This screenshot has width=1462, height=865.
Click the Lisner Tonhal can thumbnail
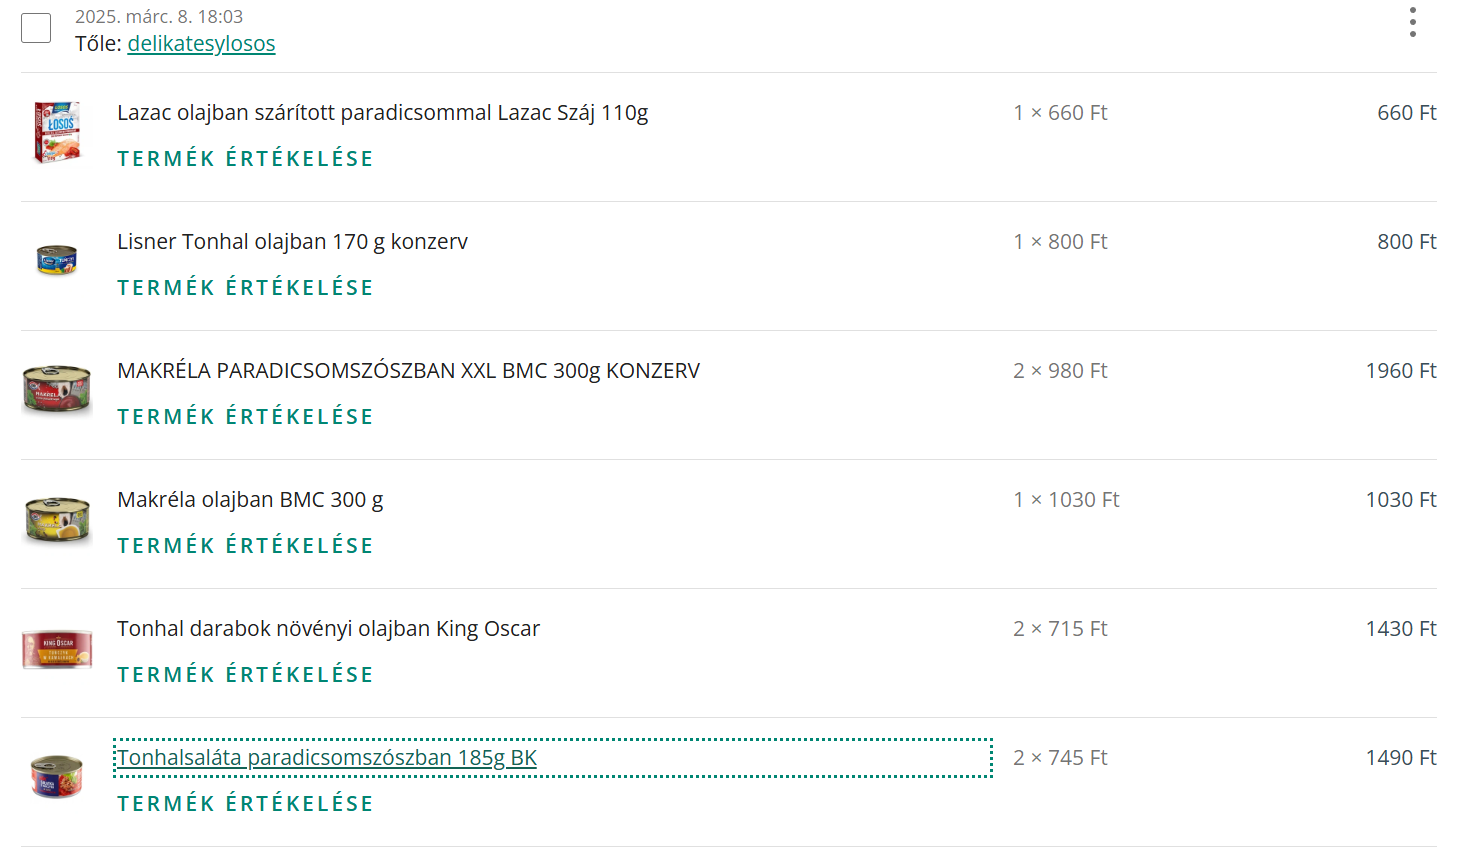point(57,260)
